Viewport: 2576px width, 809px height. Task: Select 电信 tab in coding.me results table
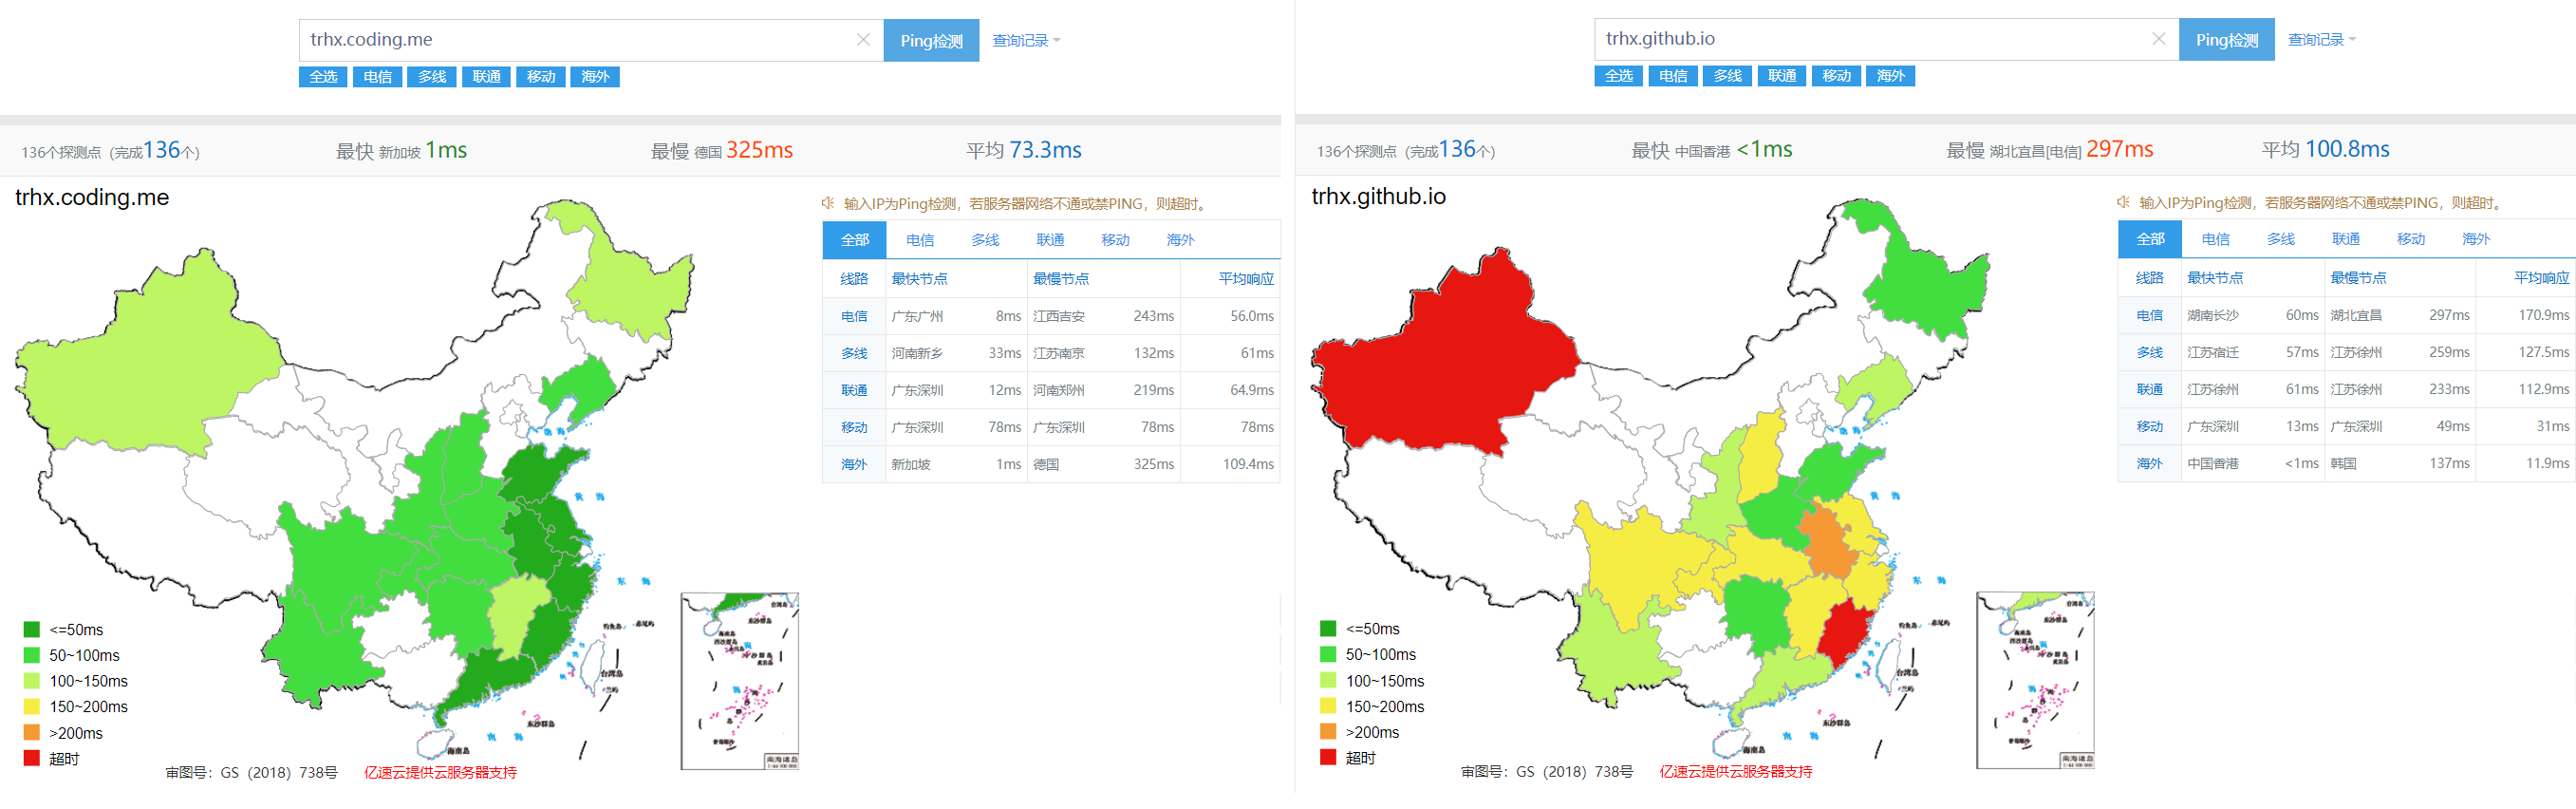pos(920,241)
